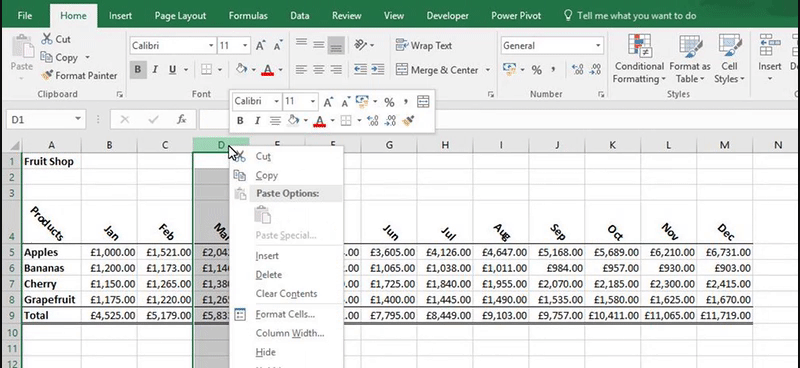Click Select All corner triangle

(13, 145)
